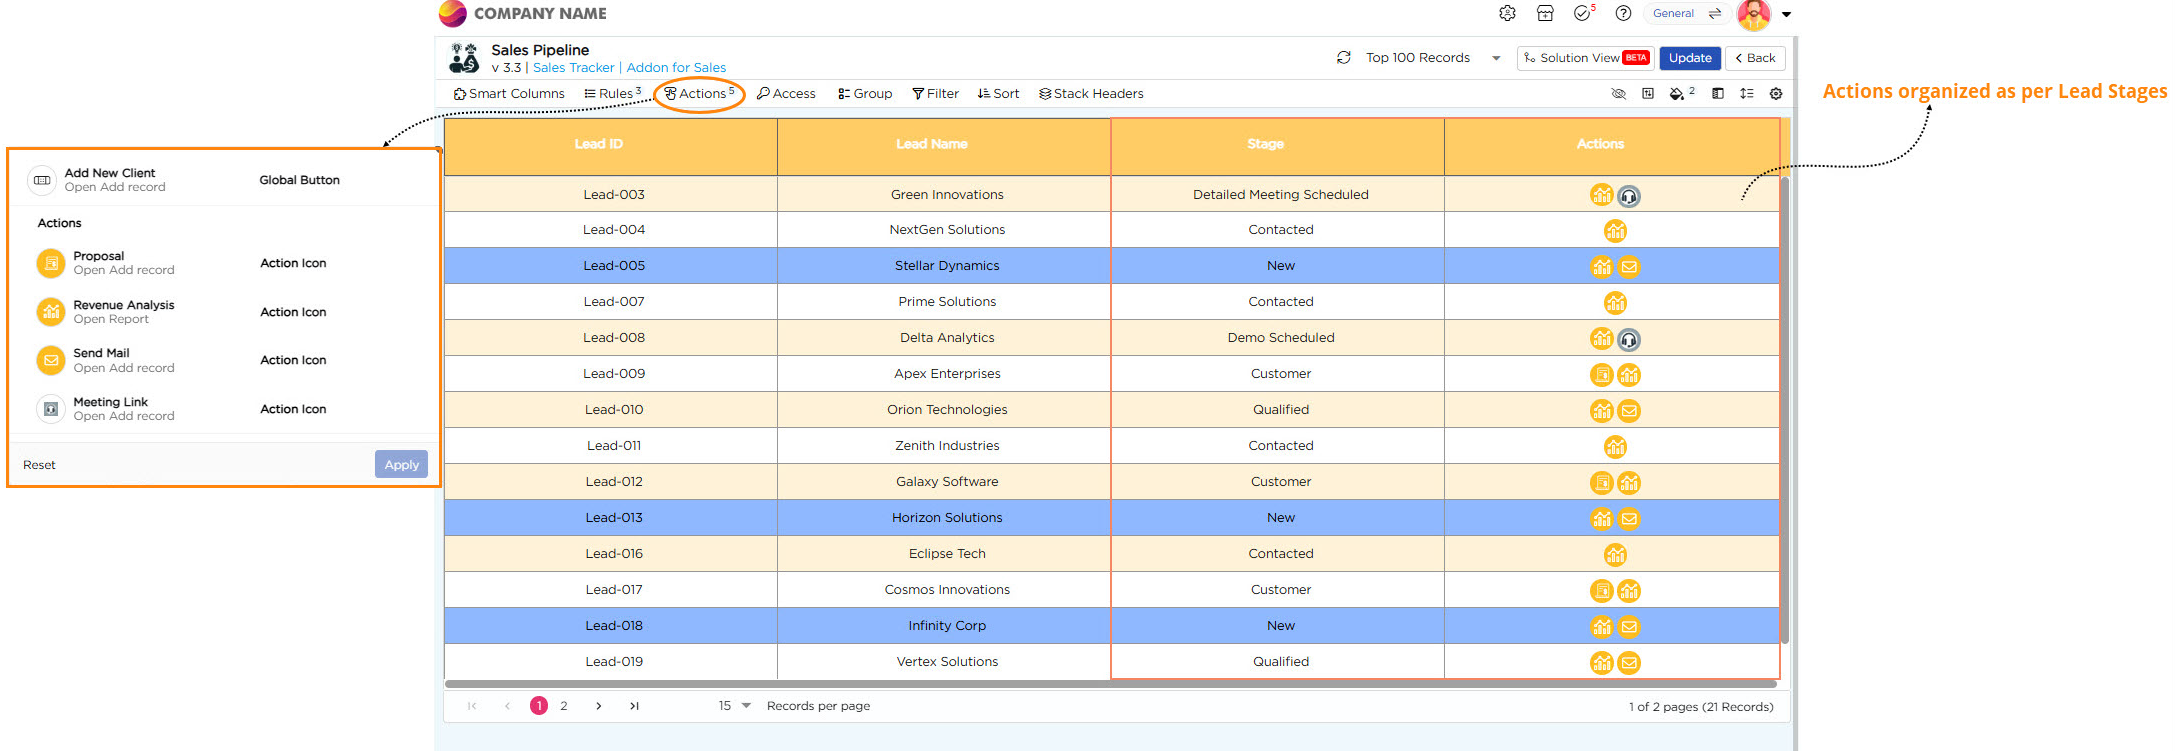
Task: Open the Smart Columns menu
Action: click(x=509, y=94)
